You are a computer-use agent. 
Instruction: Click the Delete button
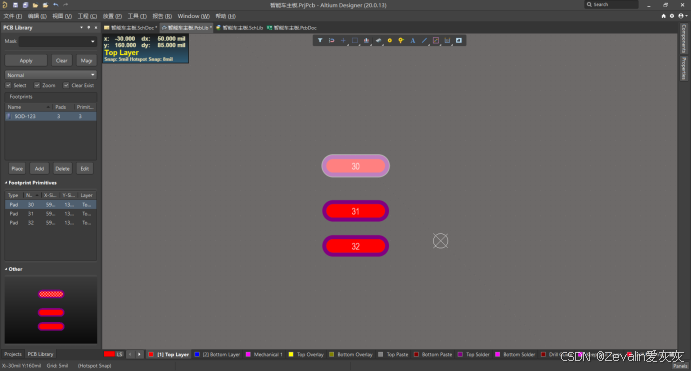(62, 169)
